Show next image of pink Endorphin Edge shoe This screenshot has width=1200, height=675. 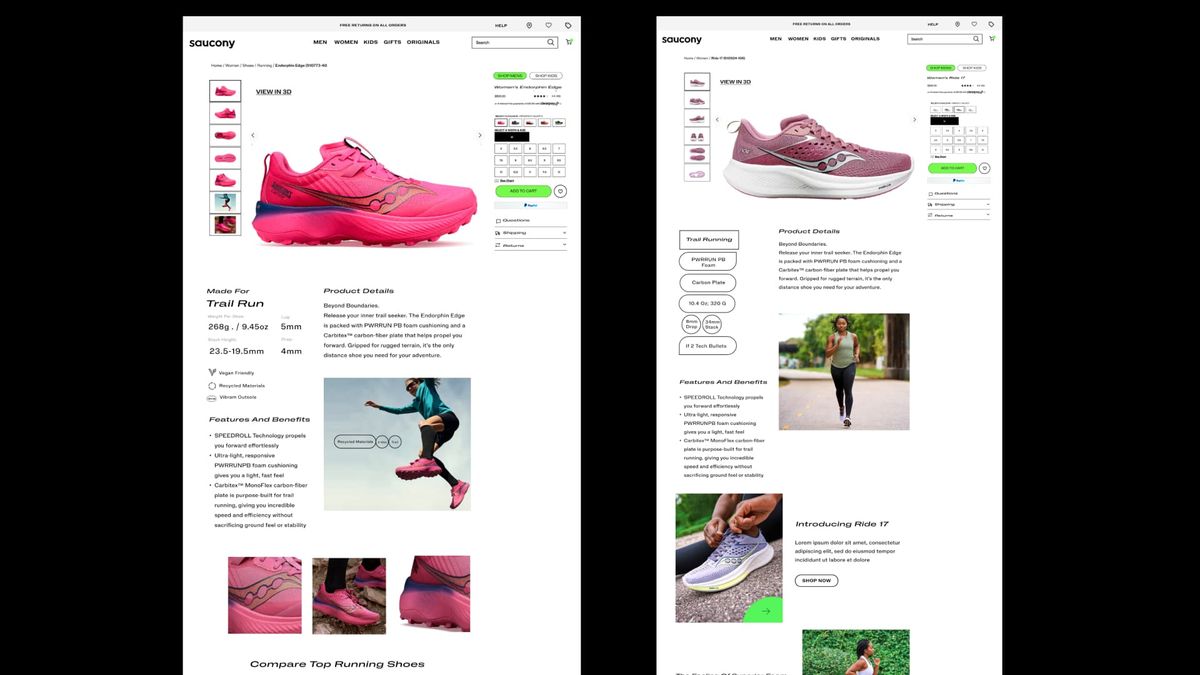(x=480, y=135)
